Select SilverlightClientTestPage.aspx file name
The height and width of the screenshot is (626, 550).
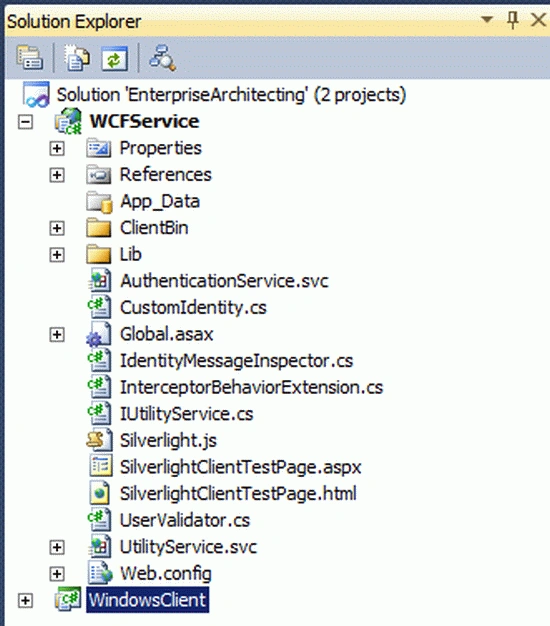click(241, 468)
